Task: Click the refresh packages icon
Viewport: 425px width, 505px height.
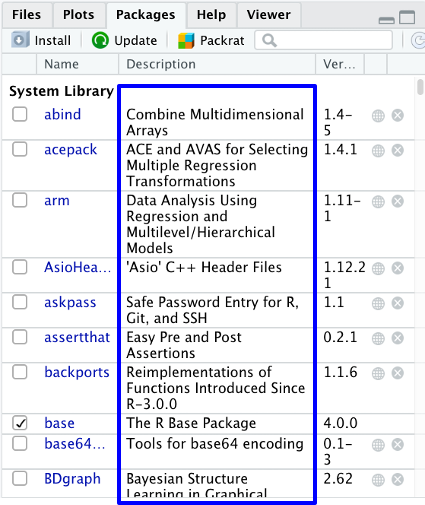Action: [418, 40]
